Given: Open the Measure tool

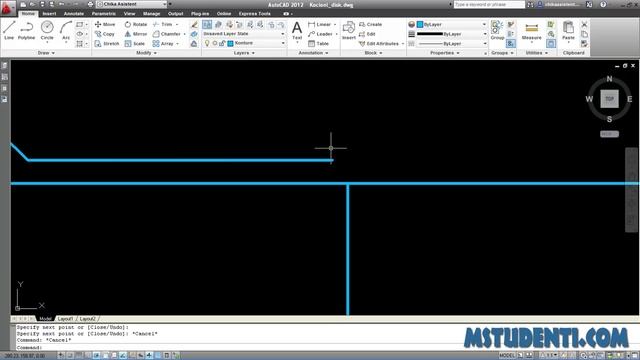Looking at the screenshot, I should coord(531,31).
